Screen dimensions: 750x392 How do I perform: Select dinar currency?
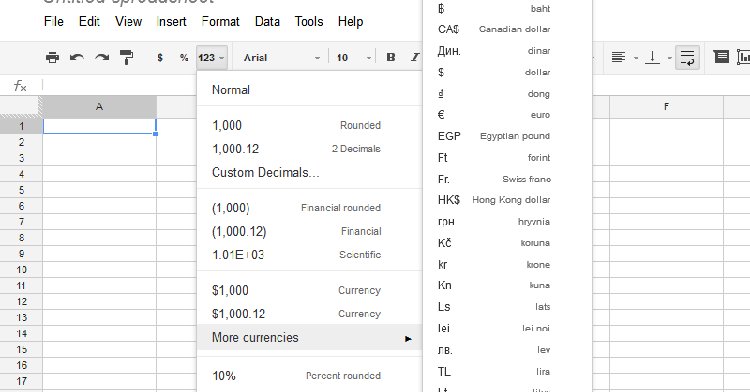507,51
